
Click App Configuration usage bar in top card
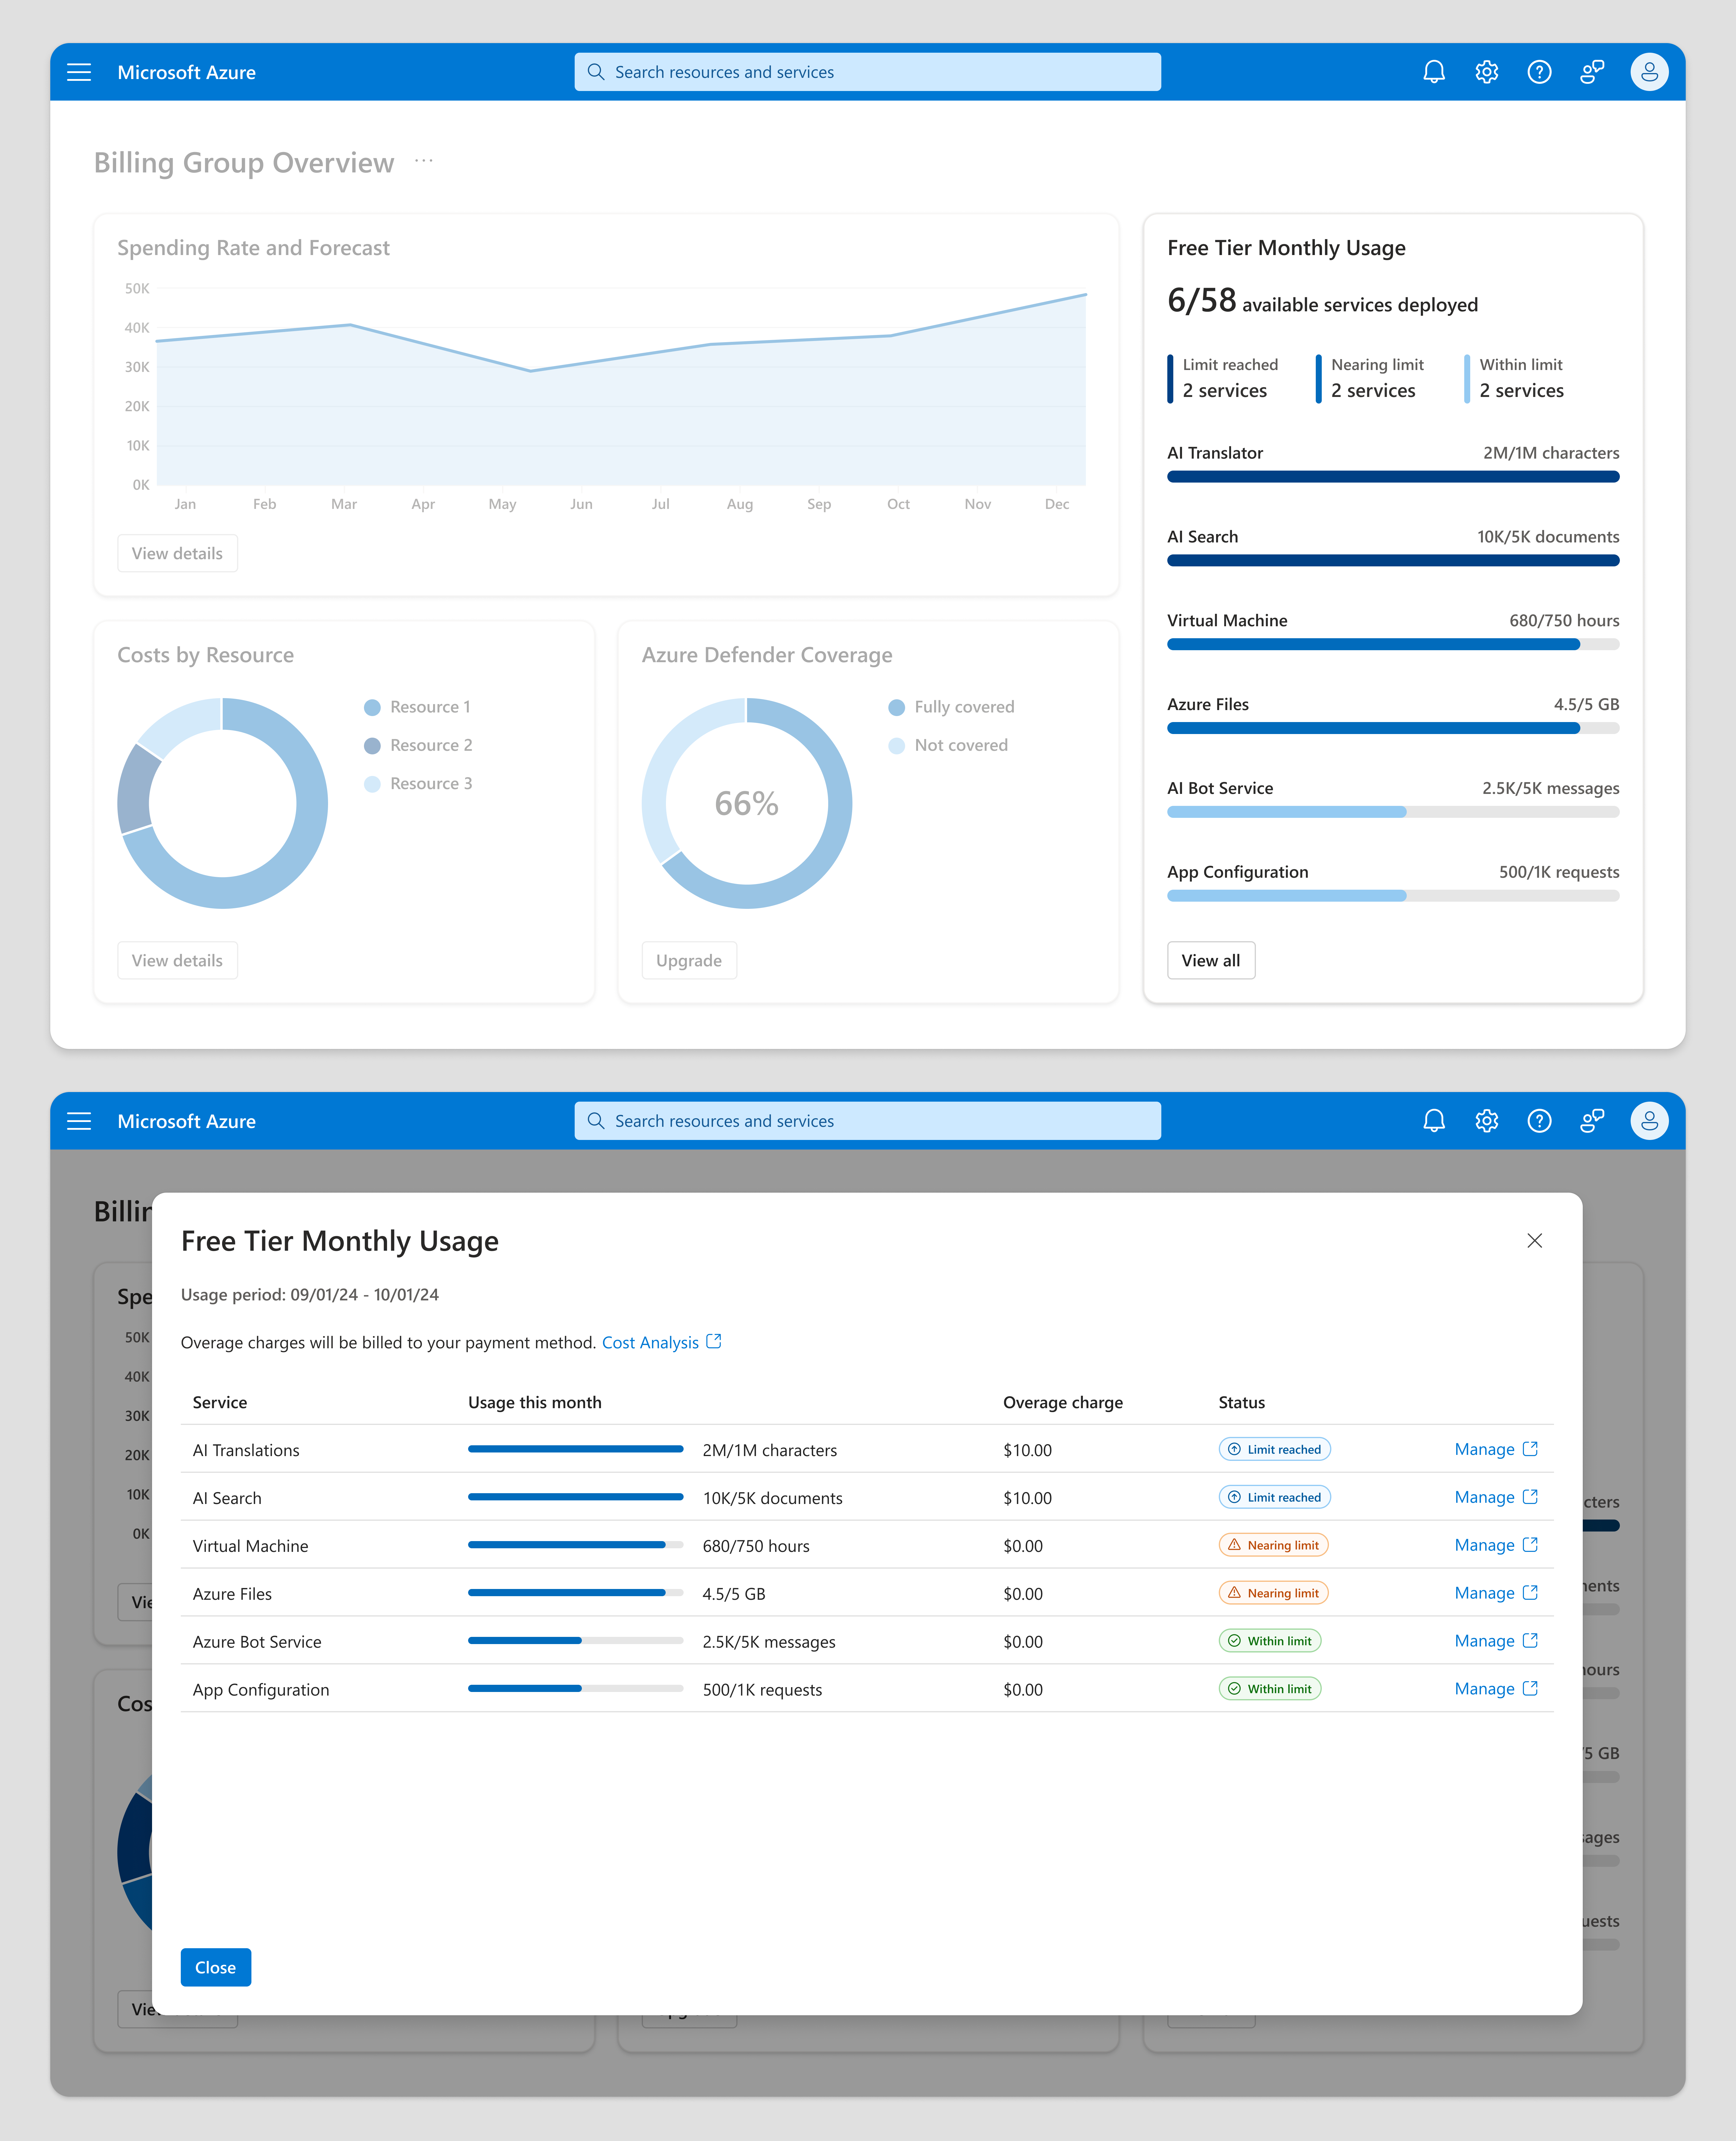(1393, 896)
